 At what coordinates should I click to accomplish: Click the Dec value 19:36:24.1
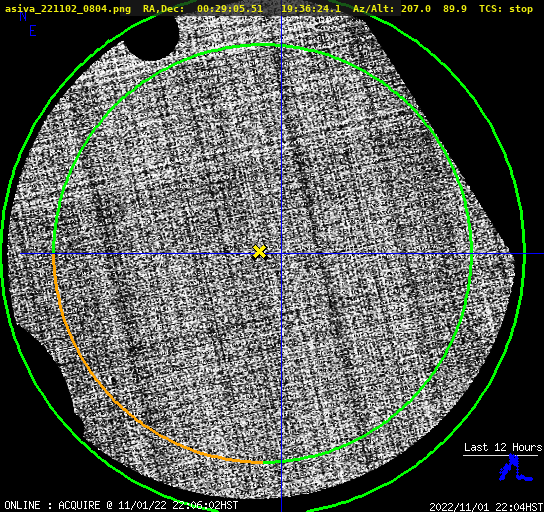(311, 9)
